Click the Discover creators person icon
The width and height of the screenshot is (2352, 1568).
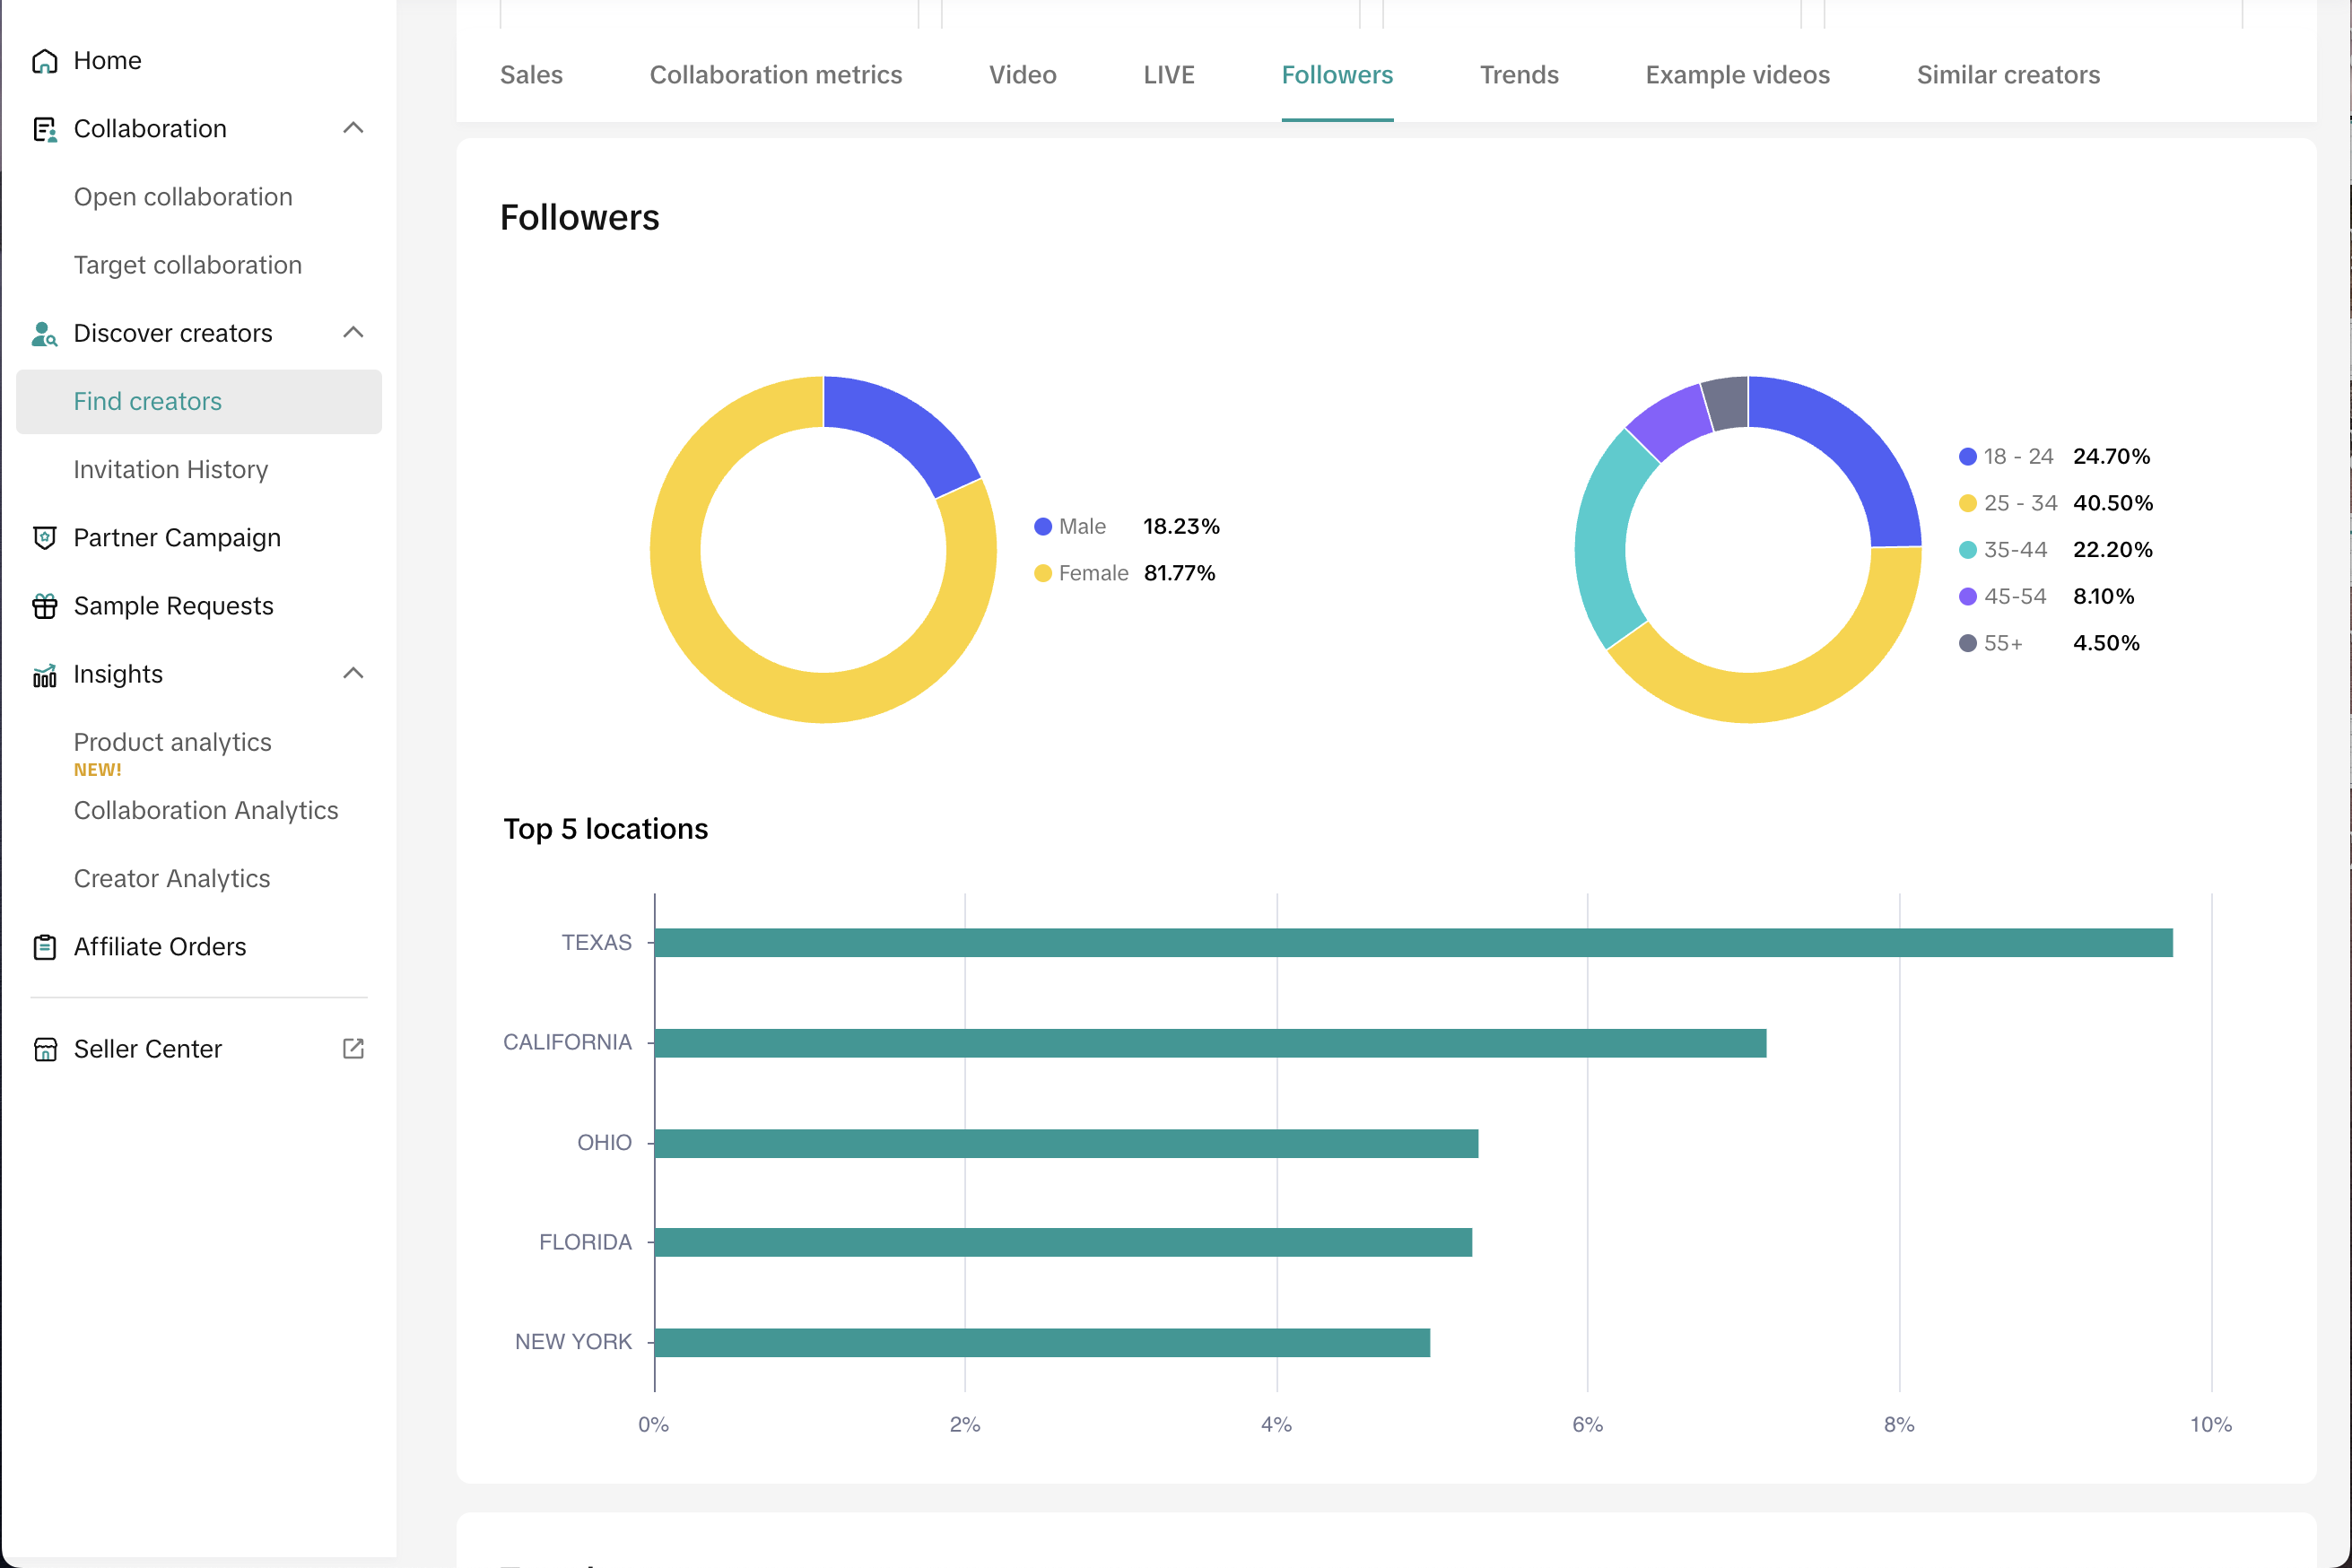44,333
